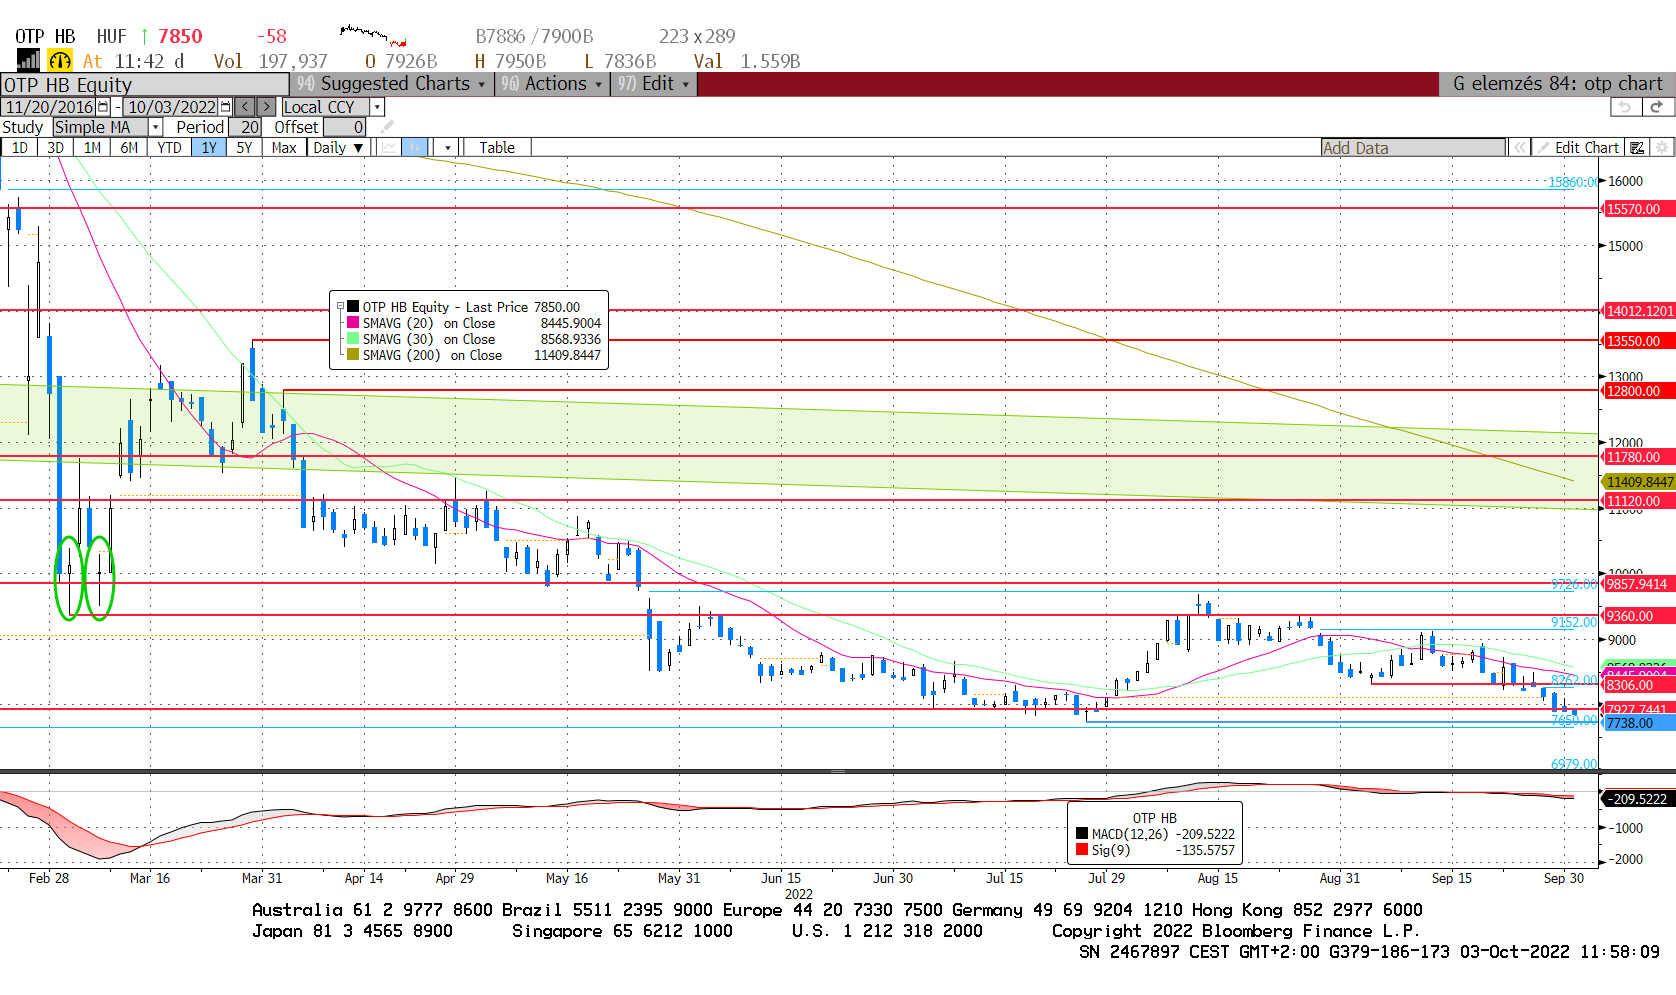Select the 7738.00 blue price label

click(1639, 723)
